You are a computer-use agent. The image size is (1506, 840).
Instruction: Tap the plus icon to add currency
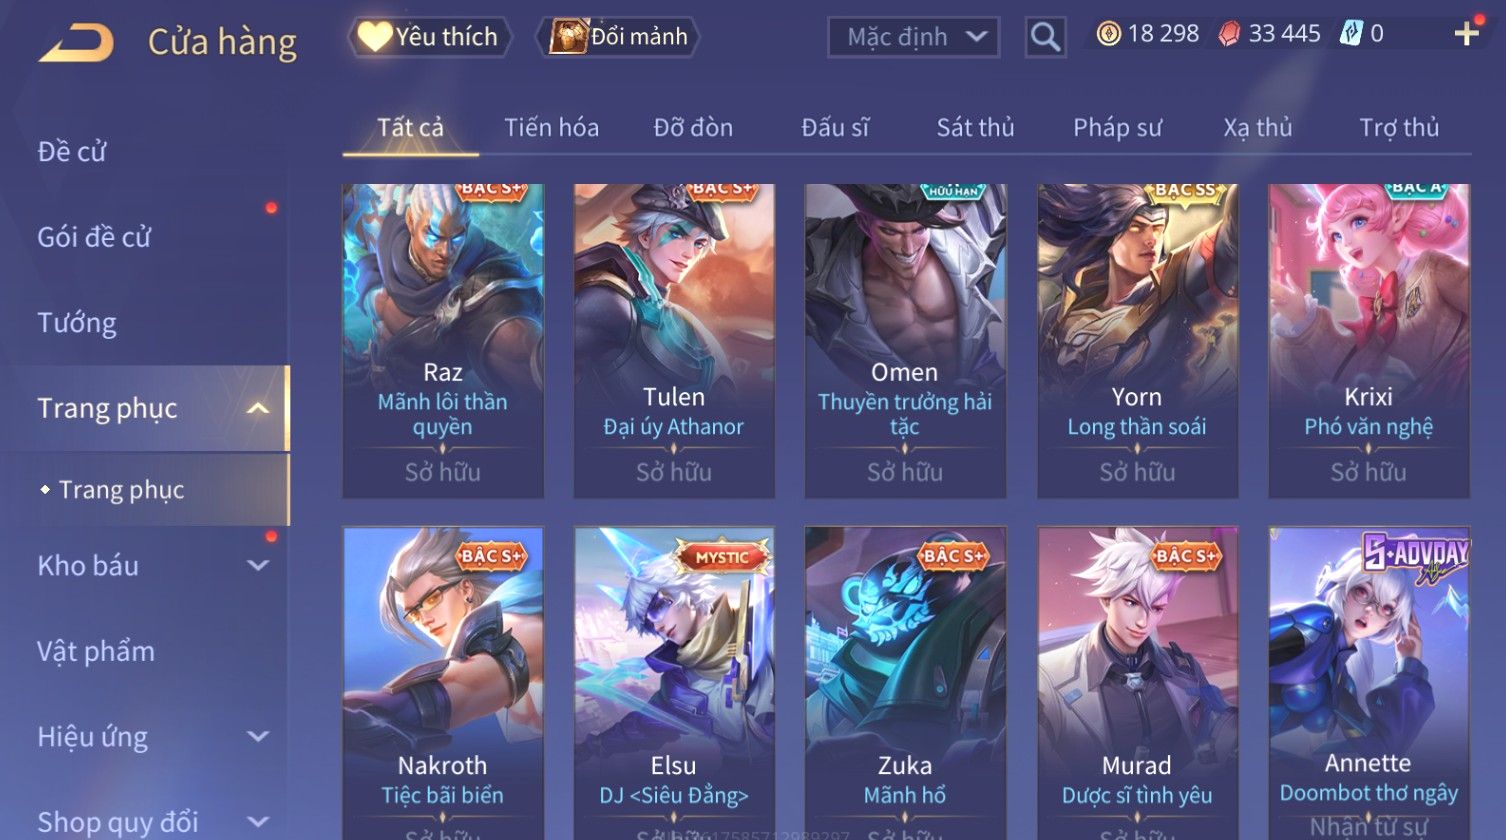pyautogui.click(x=1466, y=34)
